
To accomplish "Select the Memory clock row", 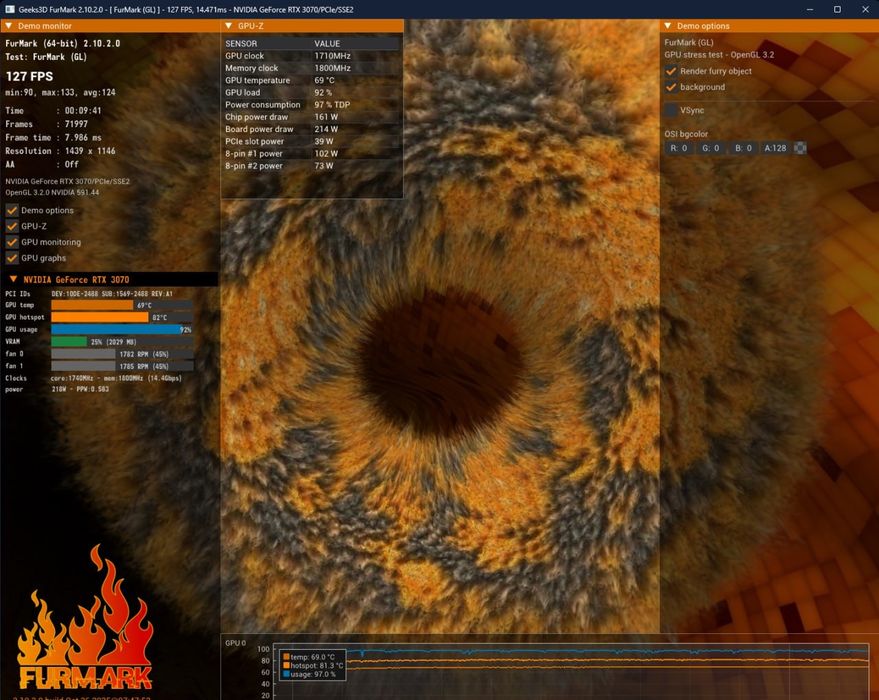I will 312,68.
